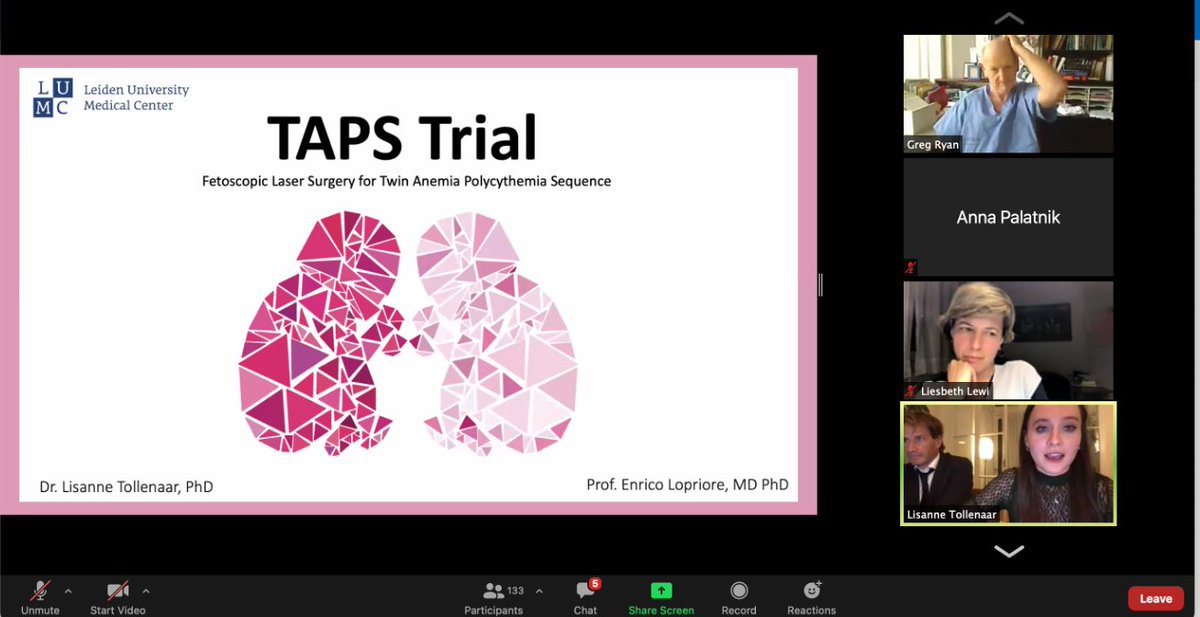Click the participant count '133'

(x=515, y=590)
